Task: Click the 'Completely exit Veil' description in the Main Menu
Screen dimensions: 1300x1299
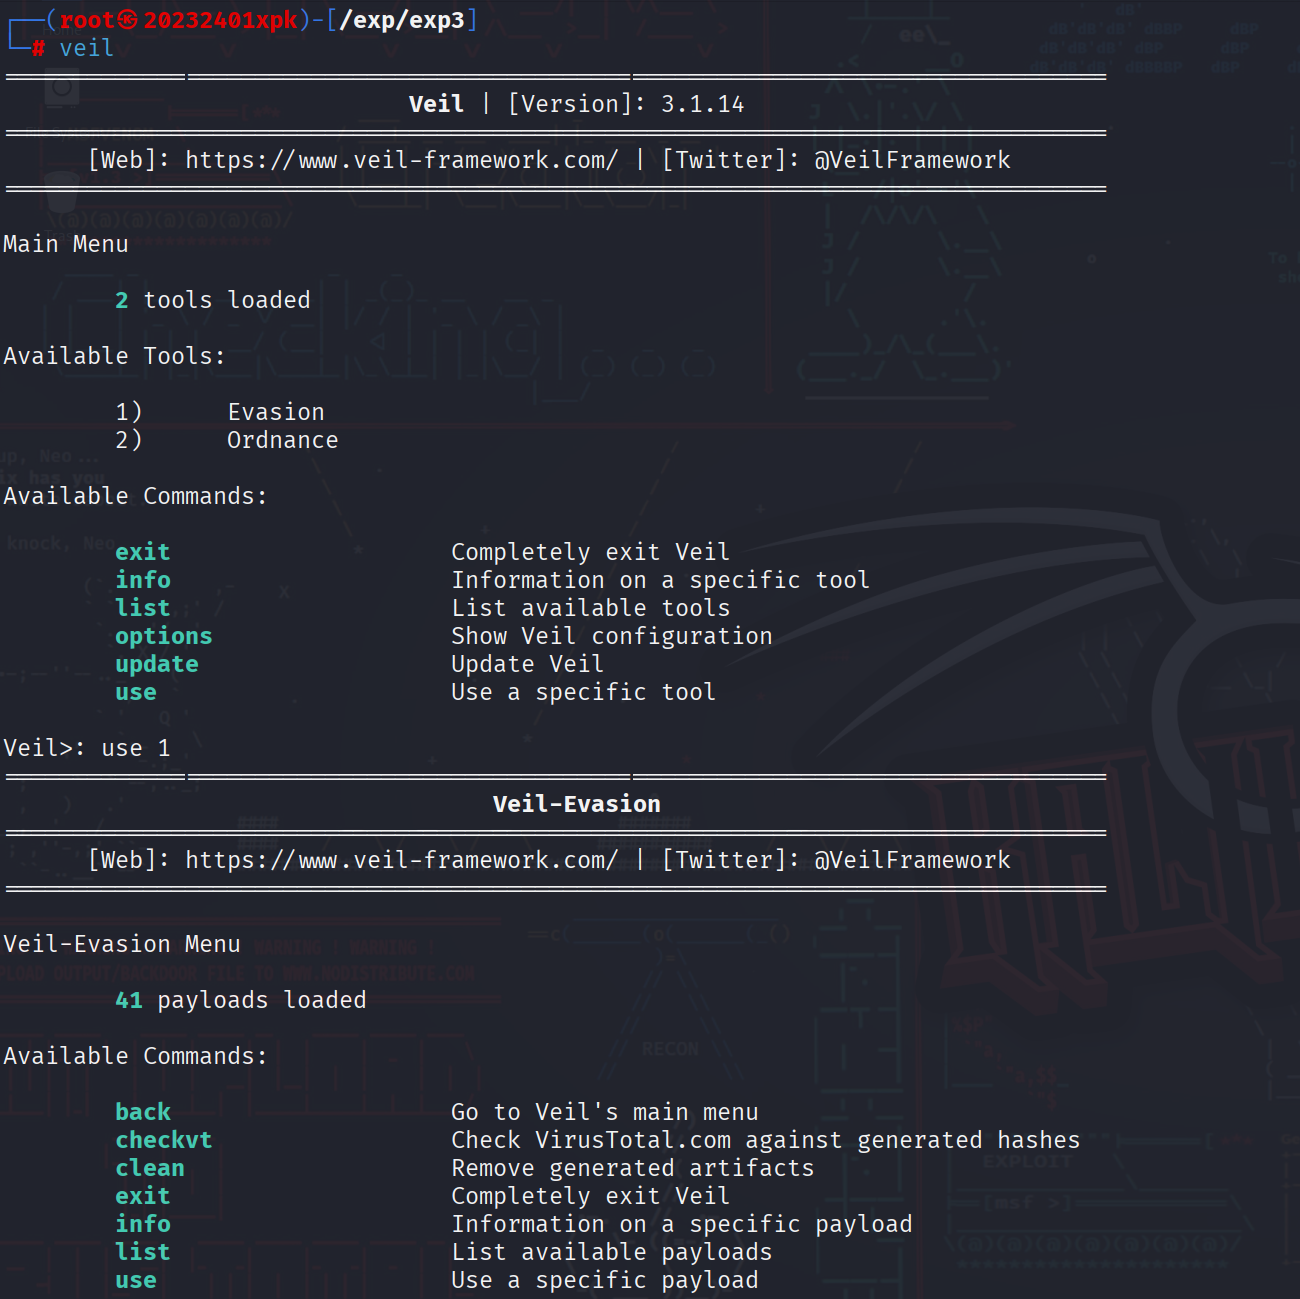Action: (x=591, y=552)
